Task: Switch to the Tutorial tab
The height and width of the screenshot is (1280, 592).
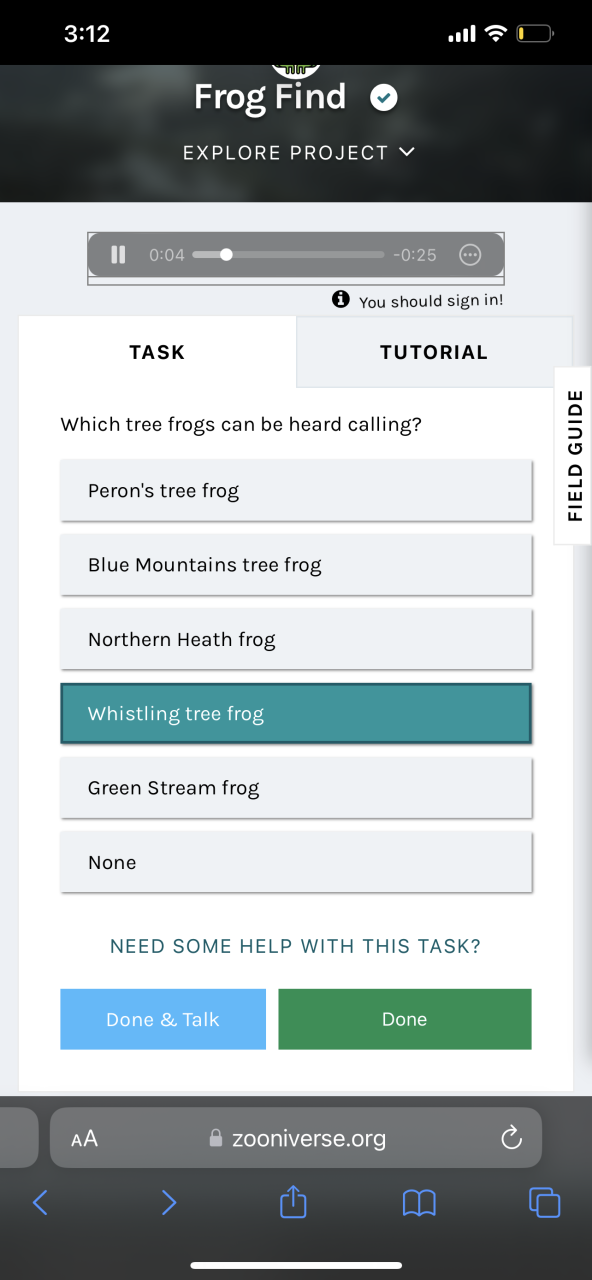Action: click(434, 352)
